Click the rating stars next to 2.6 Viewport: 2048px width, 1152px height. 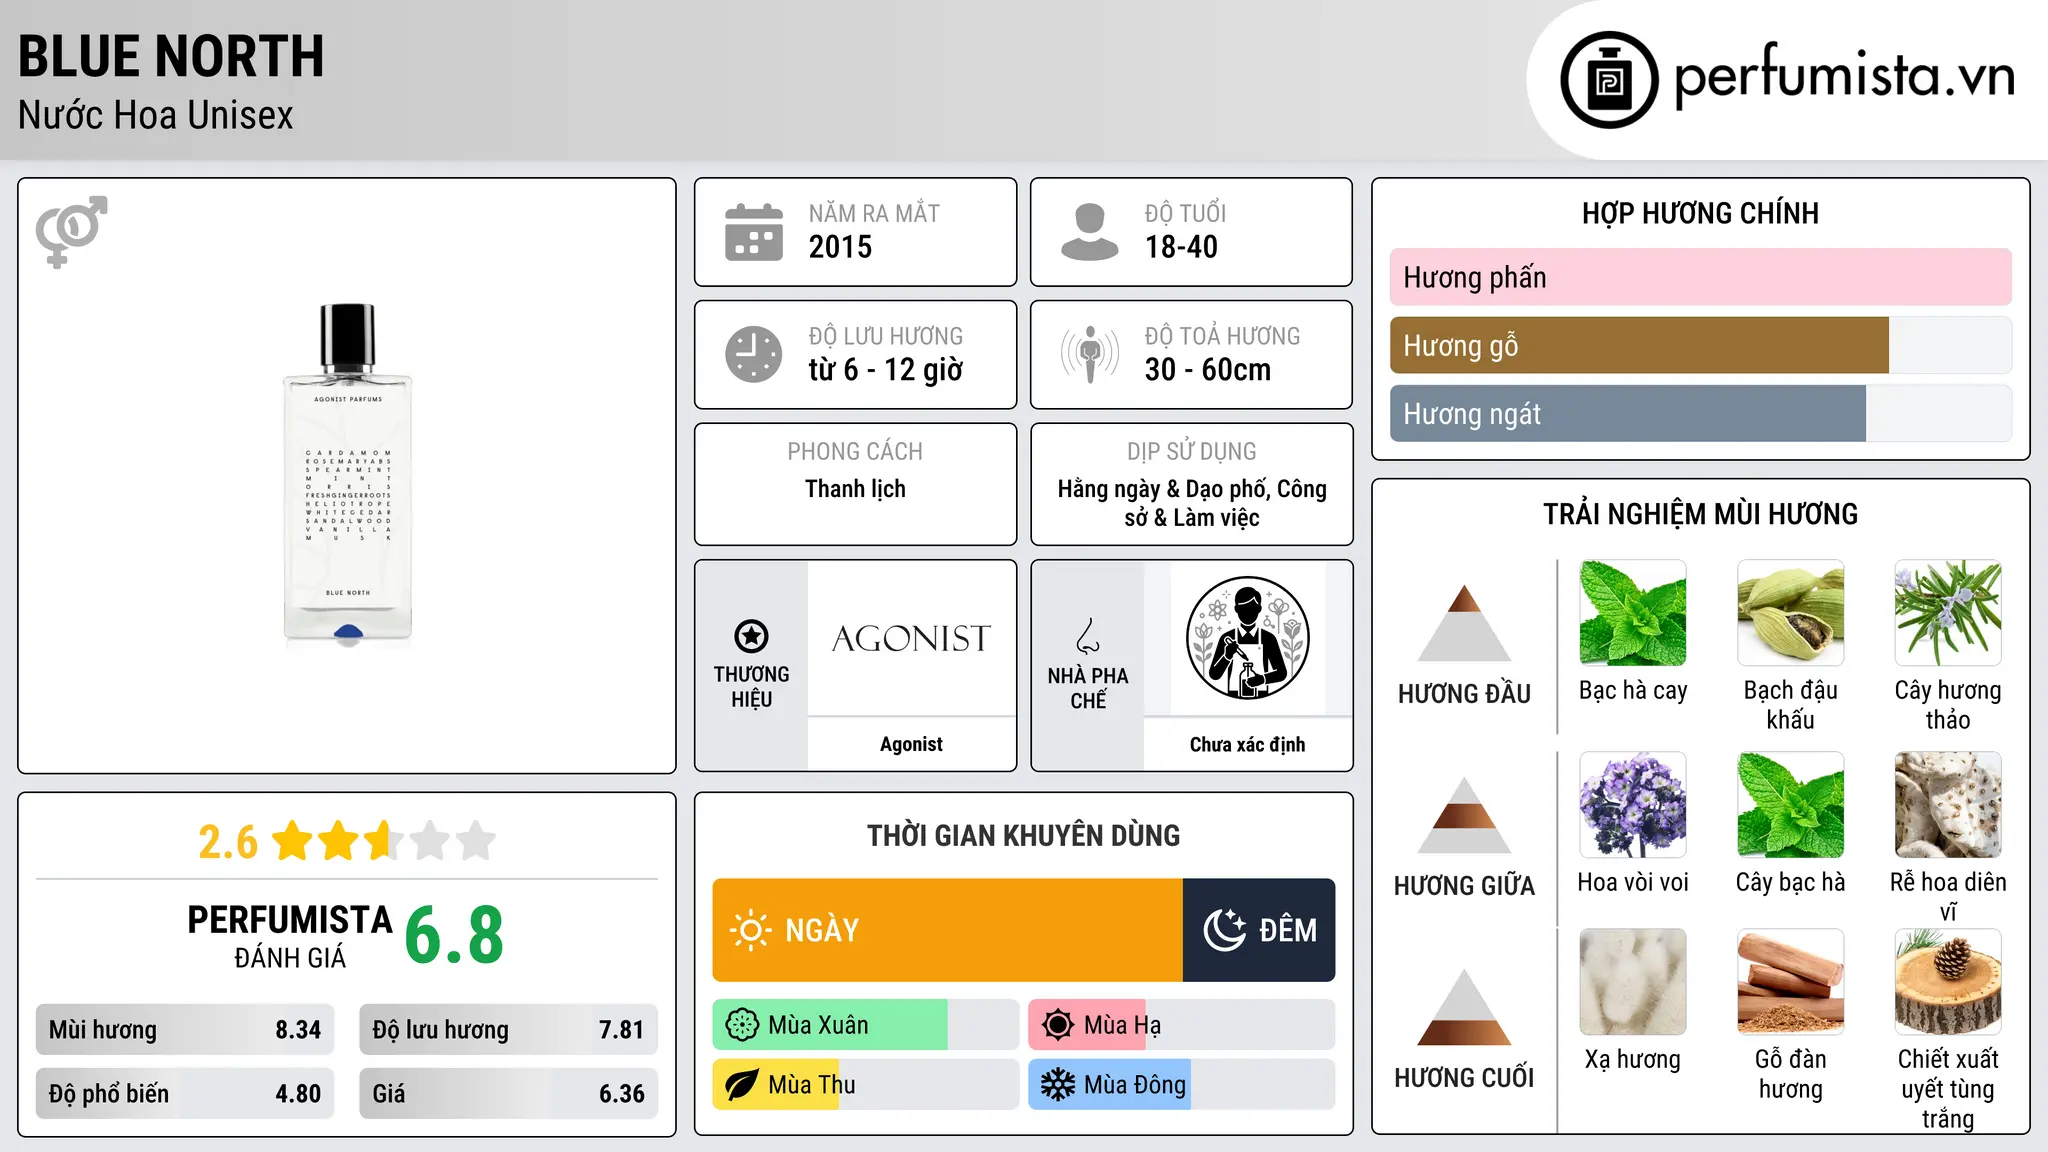click(x=384, y=841)
